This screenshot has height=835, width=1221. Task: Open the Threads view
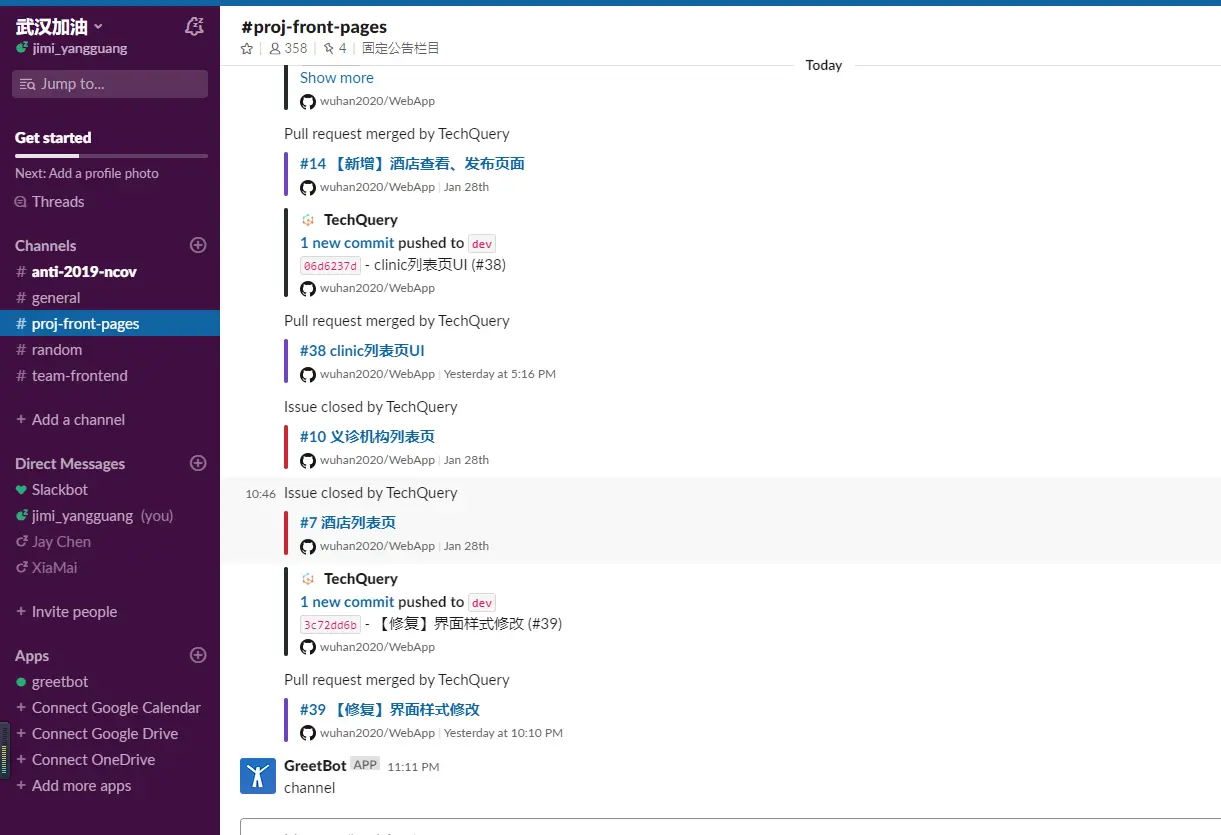tap(58, 201)
